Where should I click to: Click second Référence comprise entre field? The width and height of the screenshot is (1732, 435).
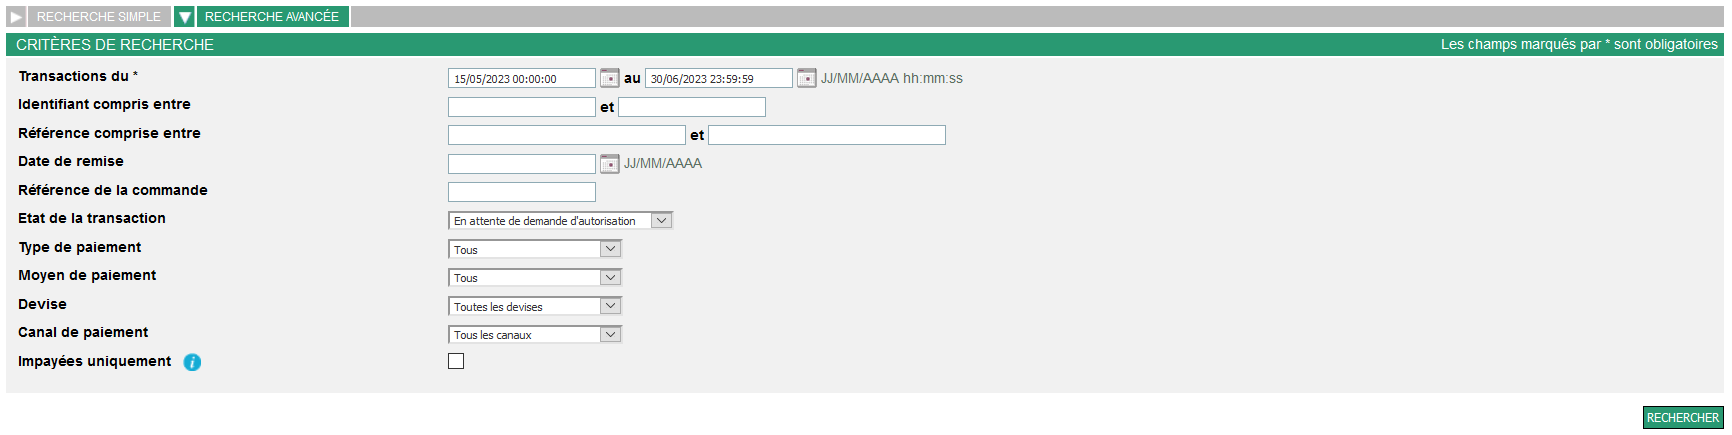(x=827, y=135)
